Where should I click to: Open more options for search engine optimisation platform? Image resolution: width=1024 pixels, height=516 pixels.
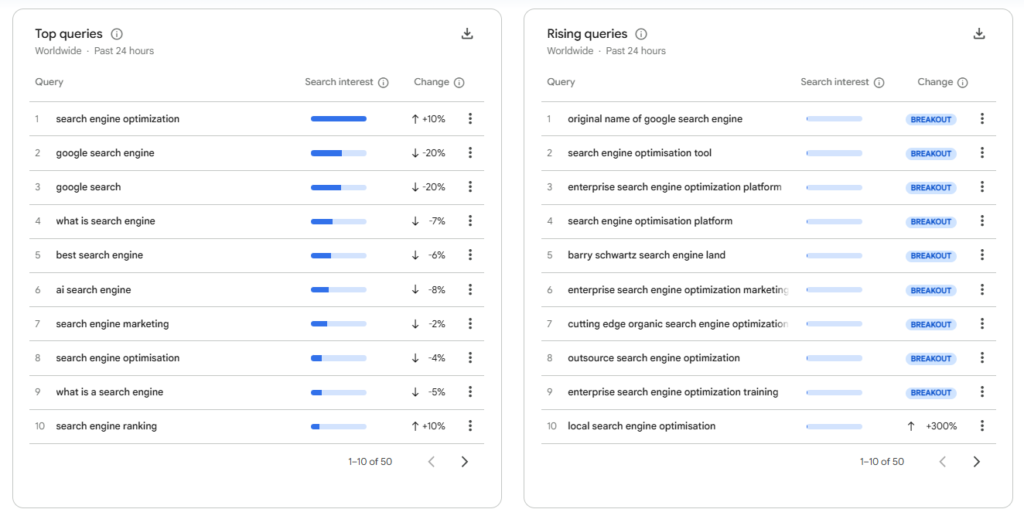[982, 221]
